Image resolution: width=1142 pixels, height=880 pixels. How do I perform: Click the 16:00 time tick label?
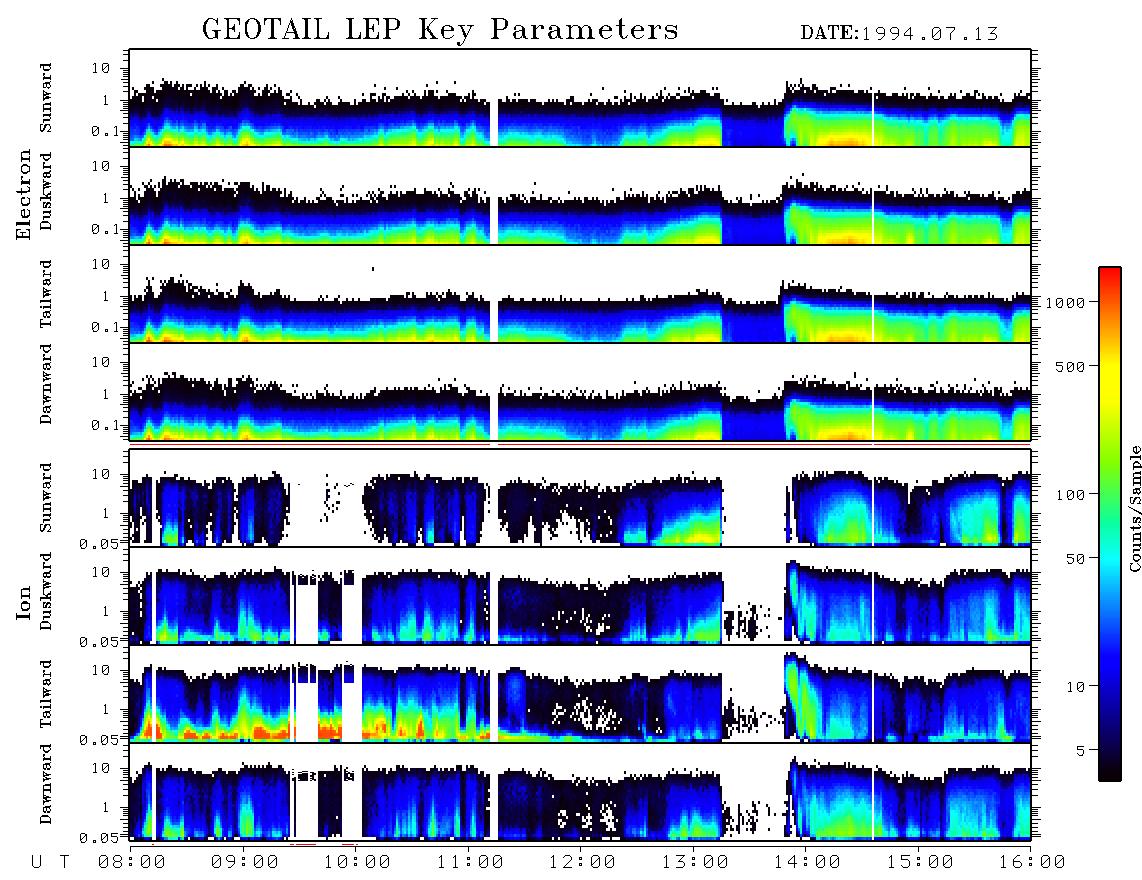click(x=1032, y=863)
